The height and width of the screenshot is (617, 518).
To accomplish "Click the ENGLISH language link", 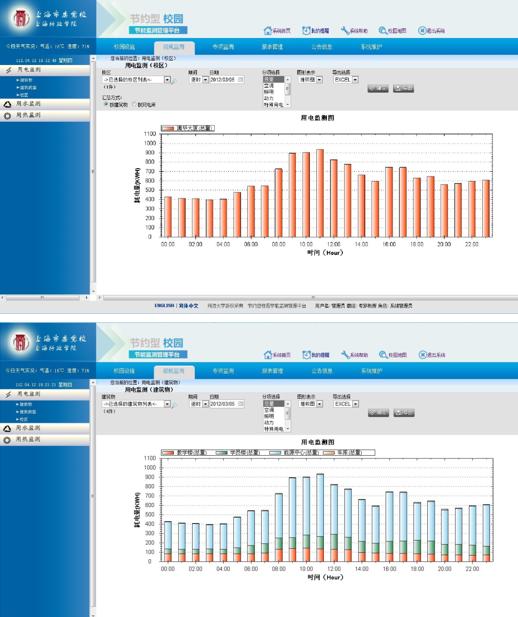I will pyautogui.click(x=164, y=306).
